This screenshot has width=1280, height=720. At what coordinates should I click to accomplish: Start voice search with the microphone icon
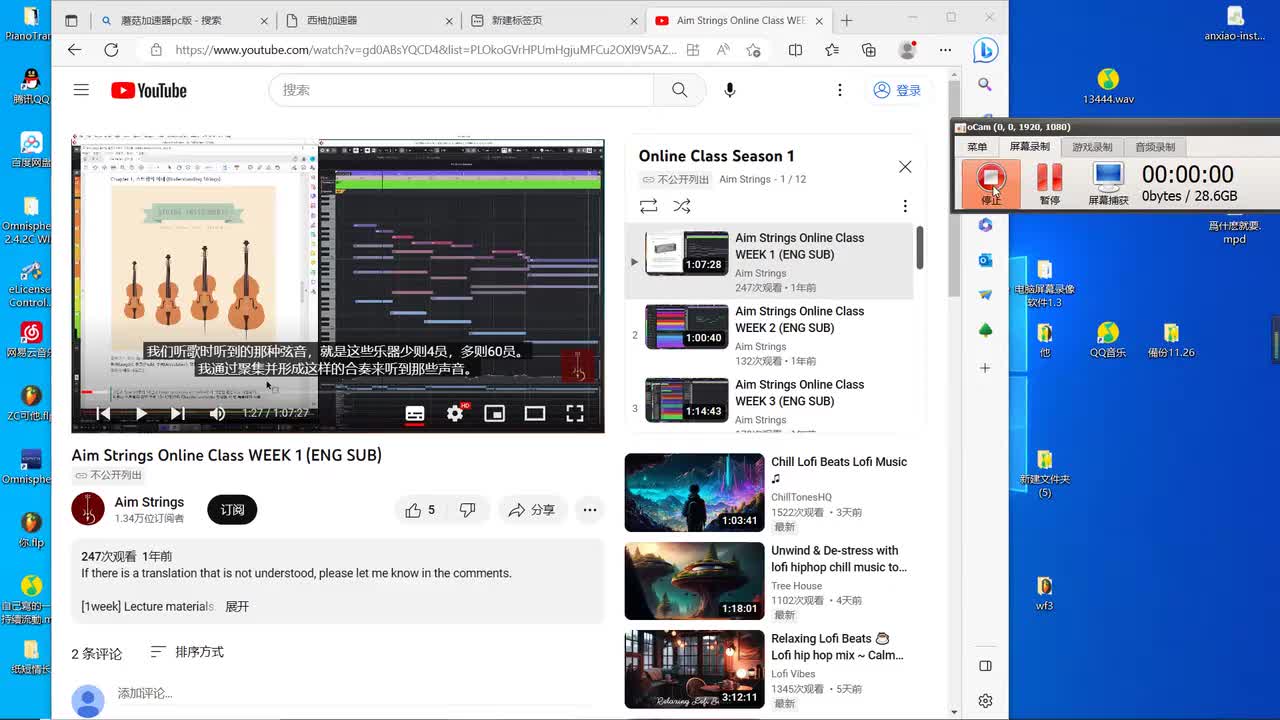730,90
